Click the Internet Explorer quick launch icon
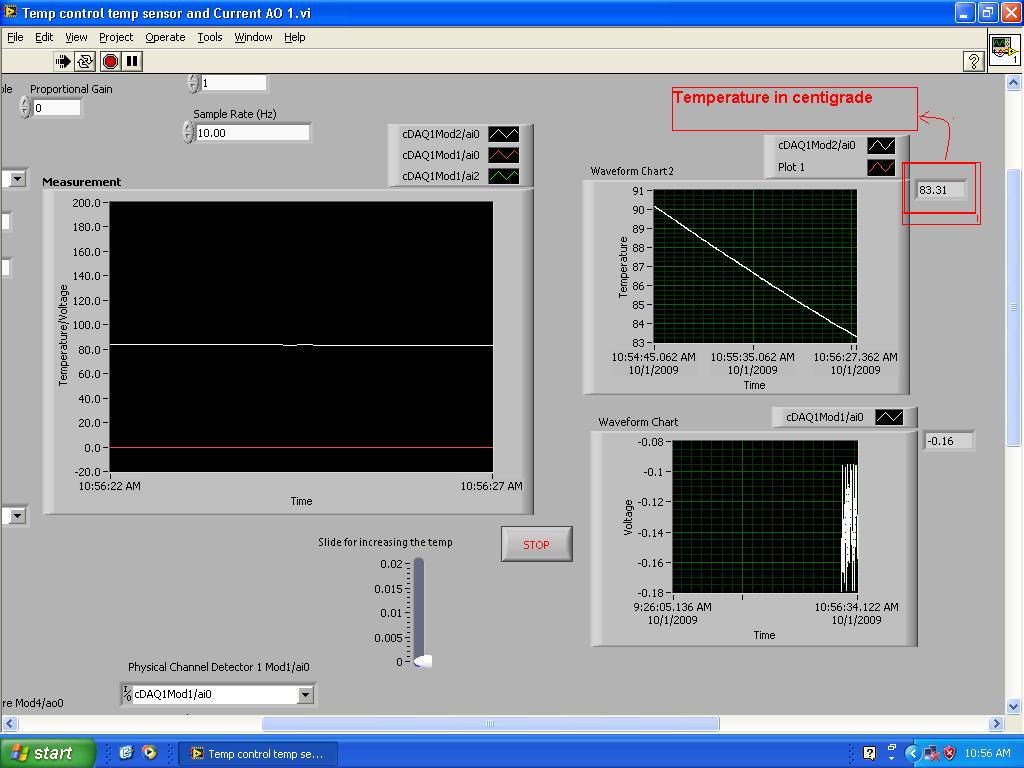This screenshot has height=768, width=1024. [127, 753]
